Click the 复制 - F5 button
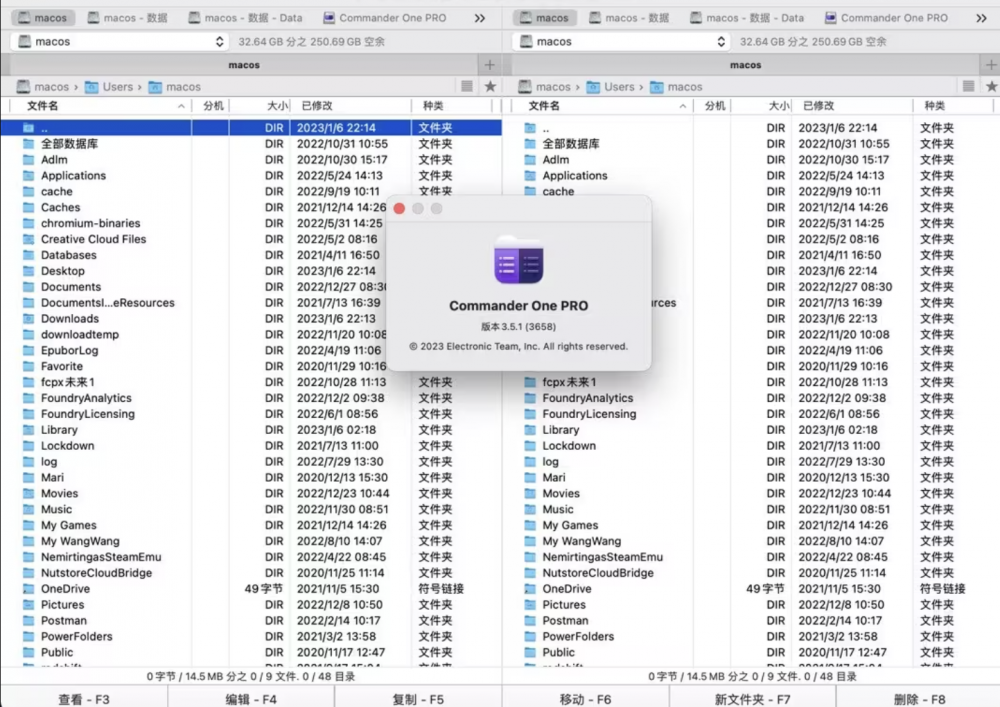 pos(418,699)
